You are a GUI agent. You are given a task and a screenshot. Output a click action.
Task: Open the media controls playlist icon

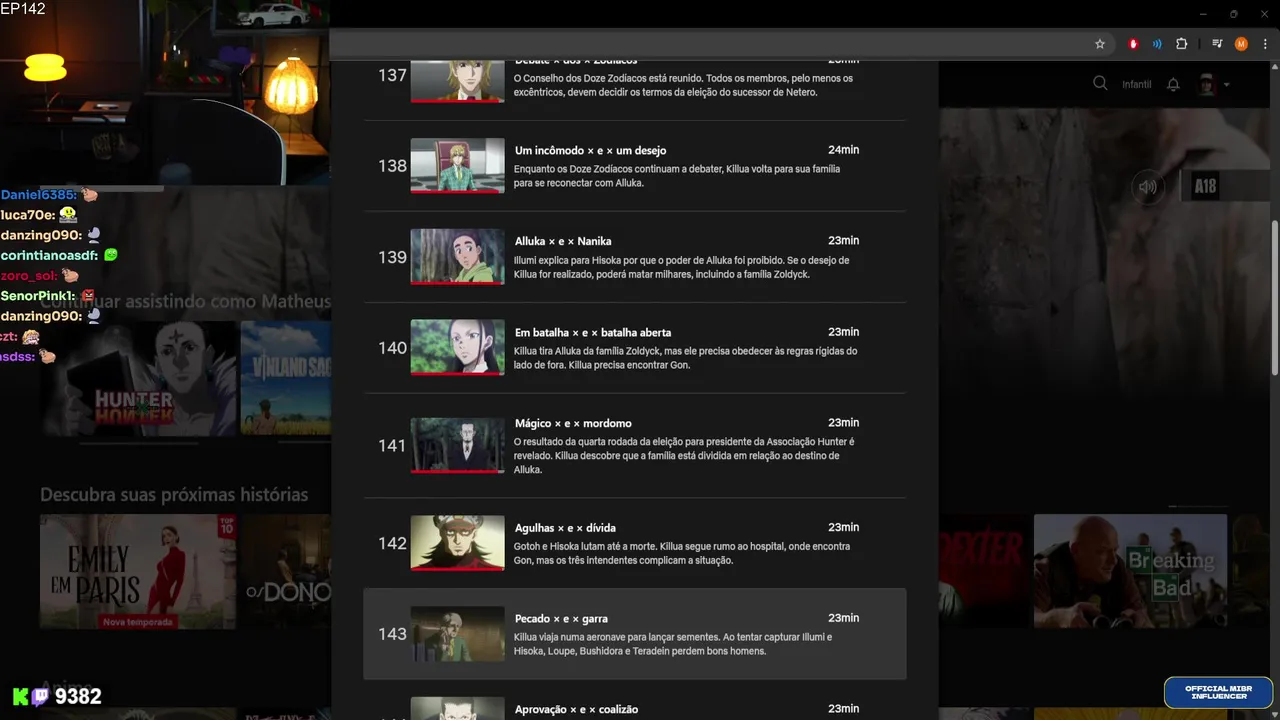click(1217, 44)
